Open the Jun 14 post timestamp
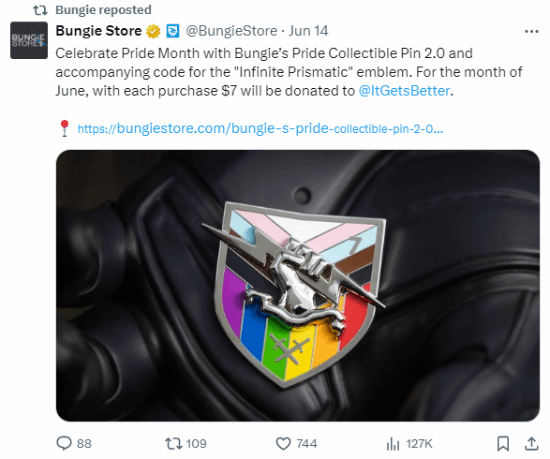550x459 pixels. [x=308, y=31]
